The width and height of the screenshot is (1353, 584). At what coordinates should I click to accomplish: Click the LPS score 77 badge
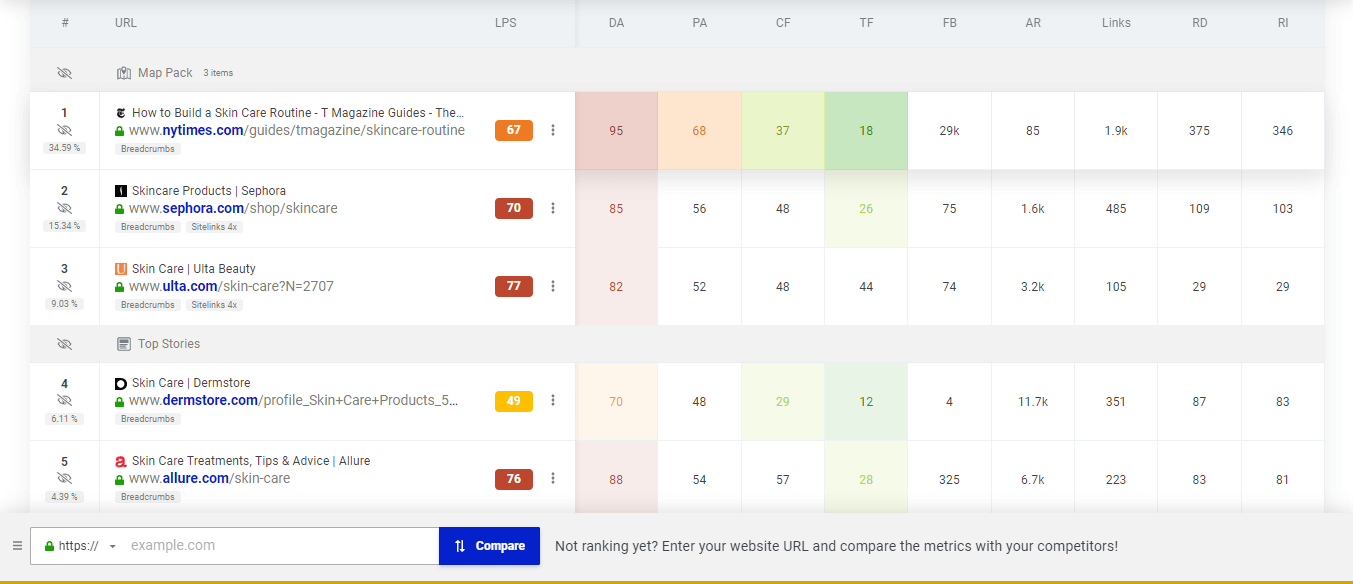(514, 286)
